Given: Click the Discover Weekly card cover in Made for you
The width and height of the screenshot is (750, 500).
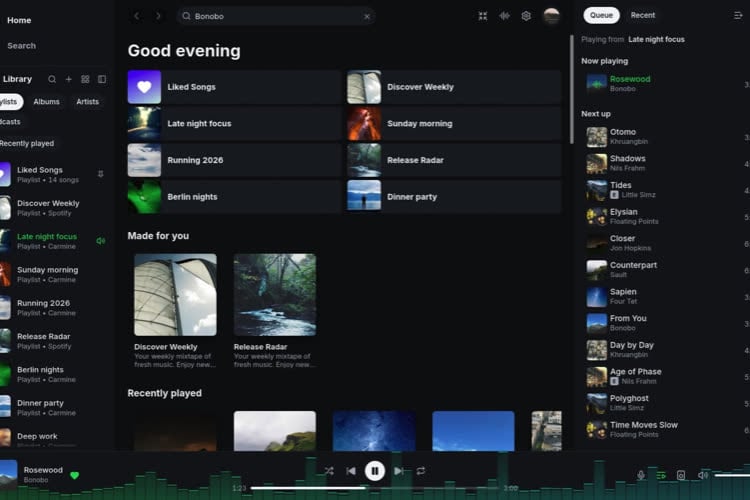Looking at the screenshot, I should click(175, 295).
